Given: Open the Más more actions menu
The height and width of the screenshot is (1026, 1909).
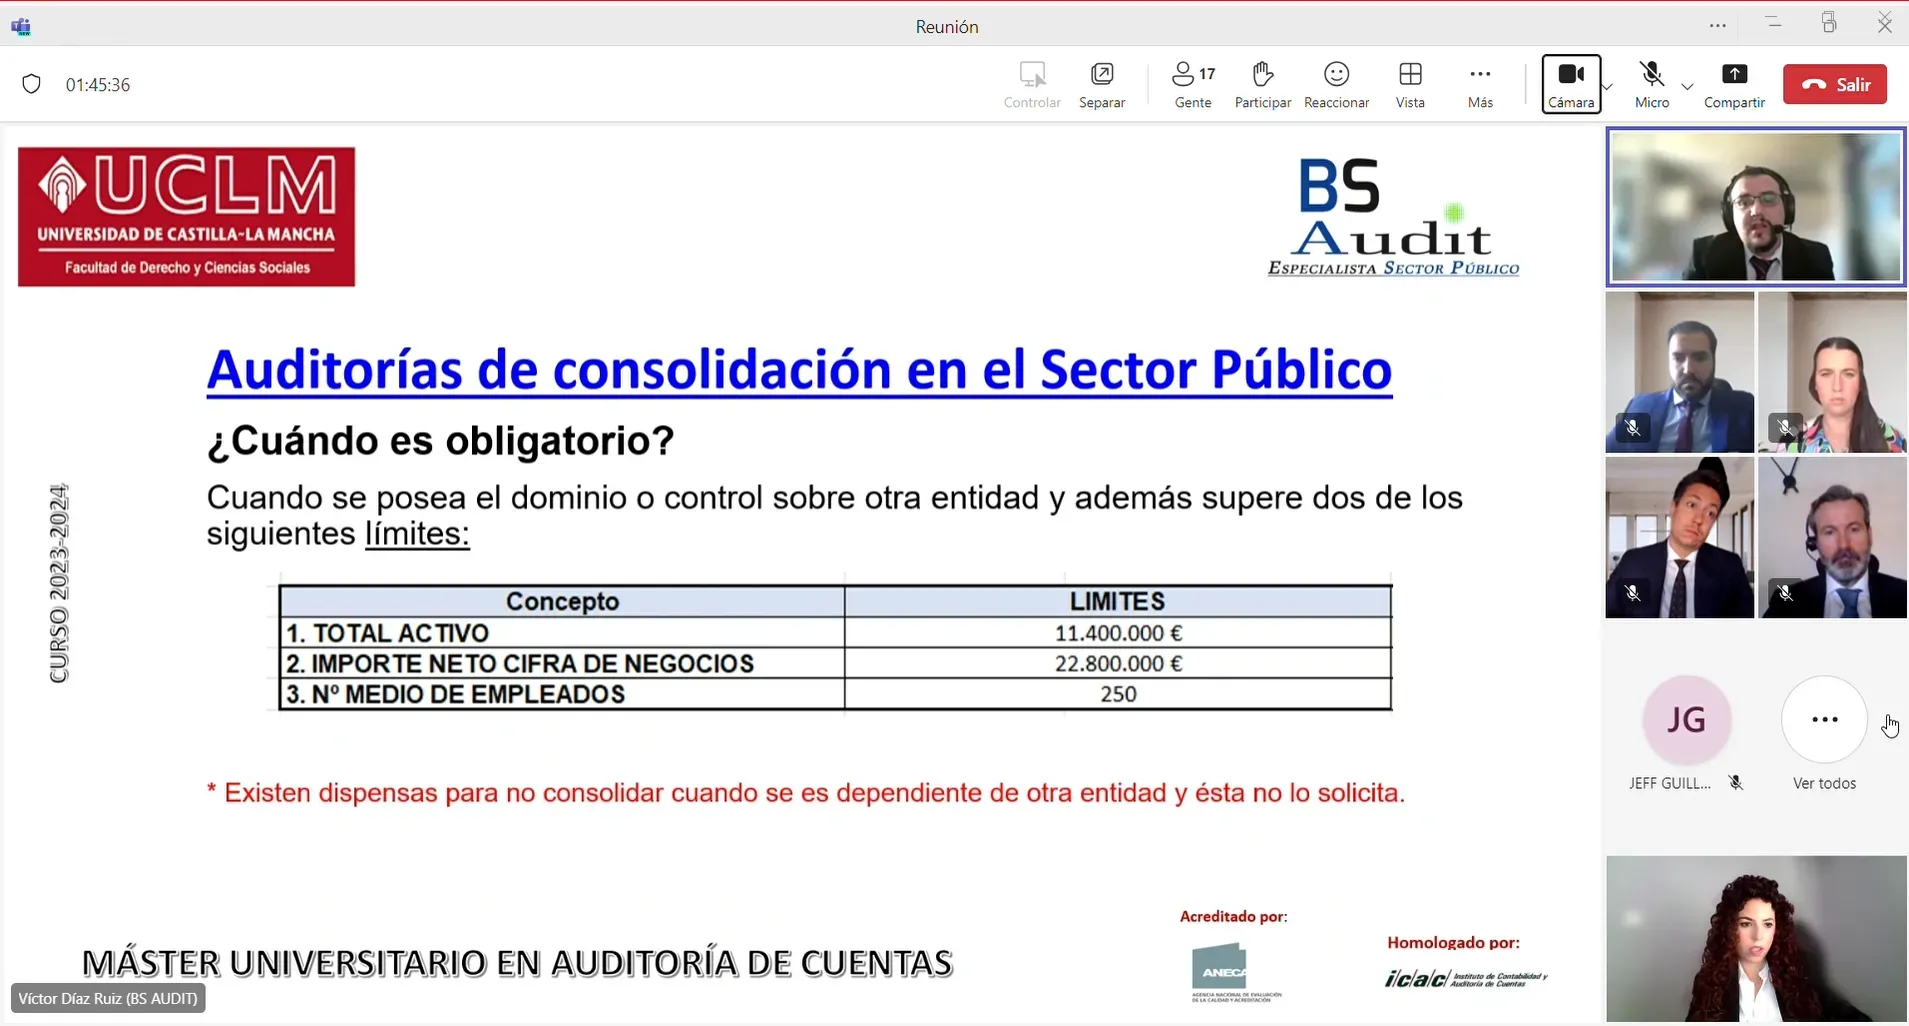Looking at the screenshot, I should coord(1480,84).
